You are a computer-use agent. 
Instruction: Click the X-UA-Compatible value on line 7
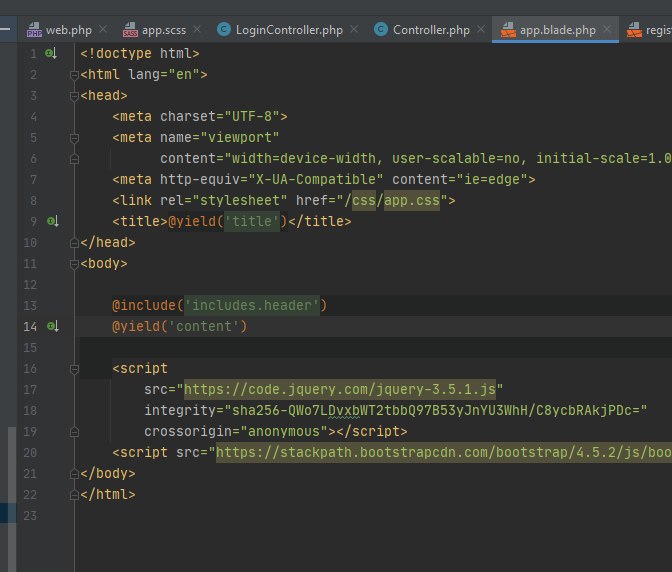[315, 180]
